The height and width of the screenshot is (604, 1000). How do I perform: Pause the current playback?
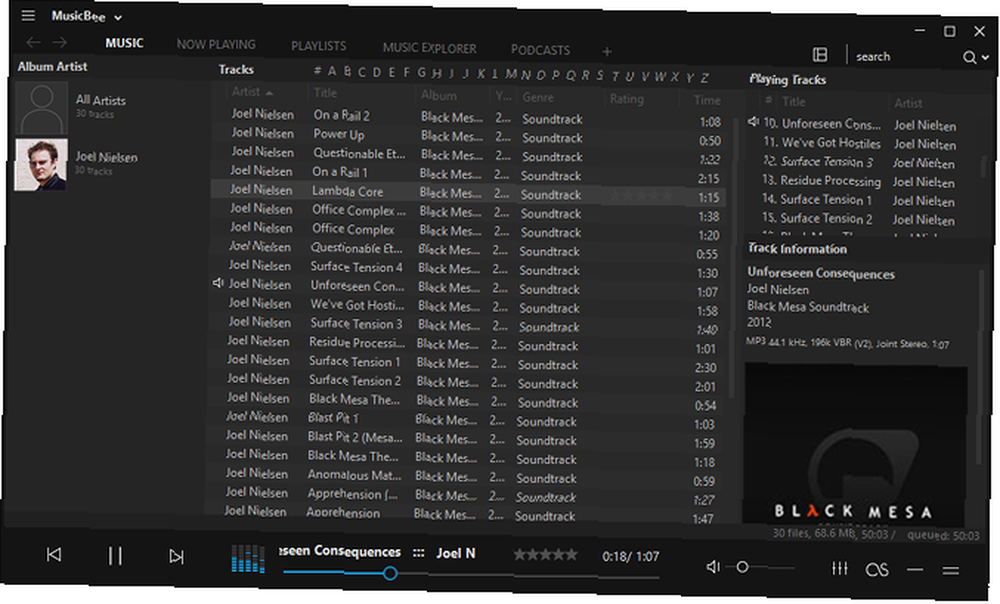[x=115, y=556]
